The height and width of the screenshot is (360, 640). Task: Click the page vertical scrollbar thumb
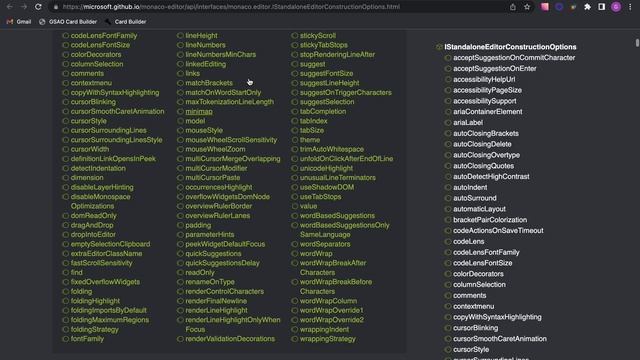[637, 42]
